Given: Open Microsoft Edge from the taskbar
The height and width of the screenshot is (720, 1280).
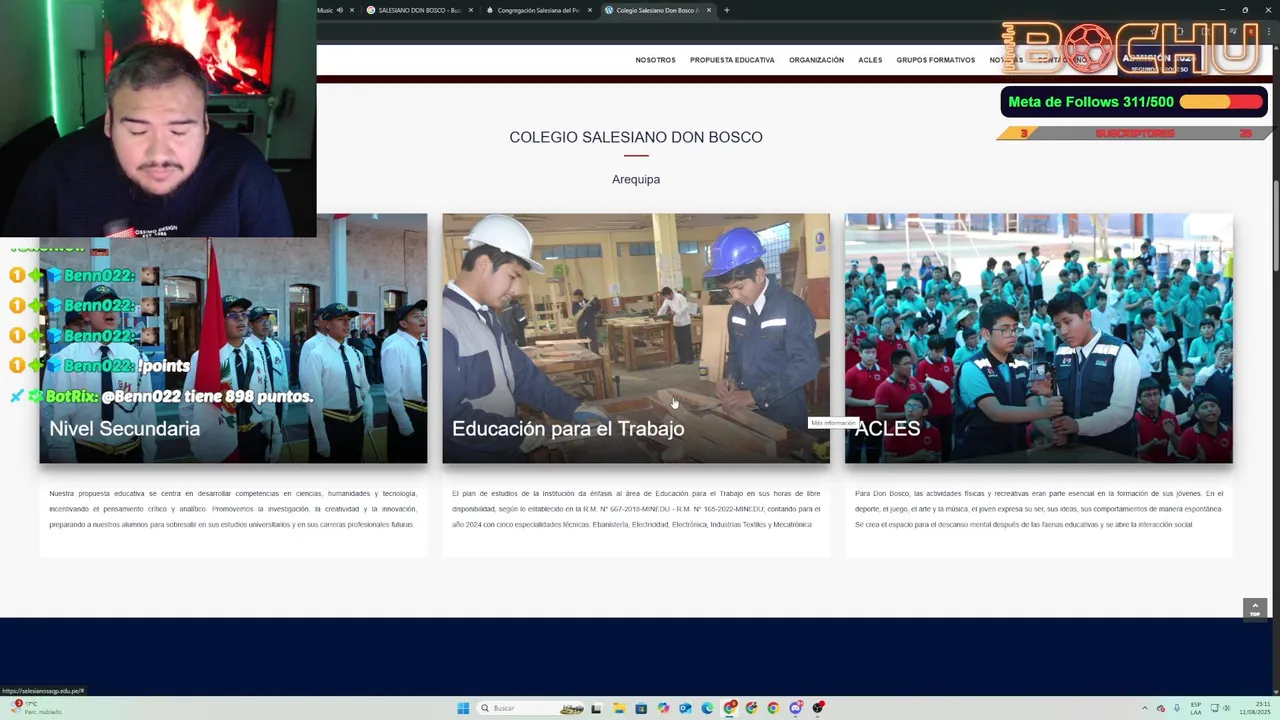Looking at the screenshot, I should 707,708.
